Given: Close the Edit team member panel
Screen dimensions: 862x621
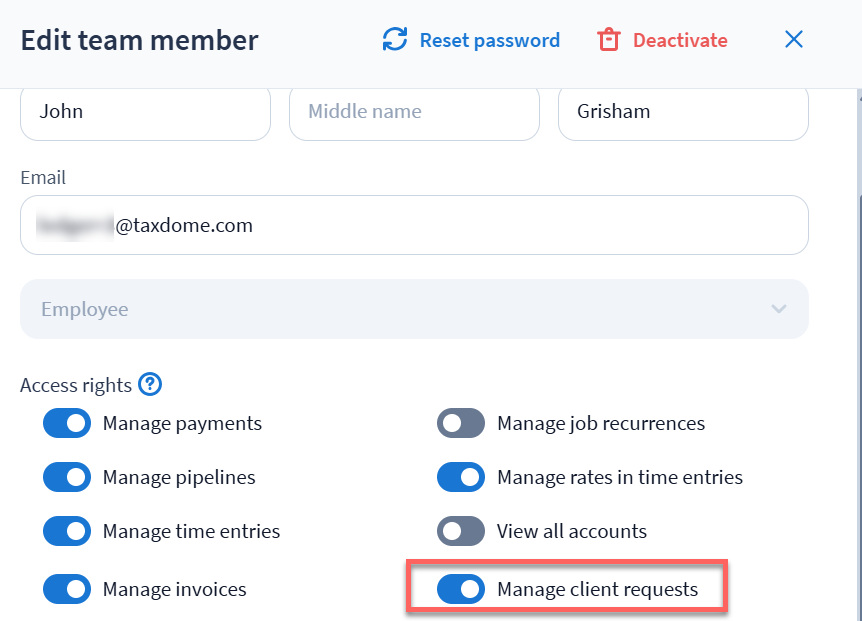Looking at the screenshot, I should click(794, 40).
